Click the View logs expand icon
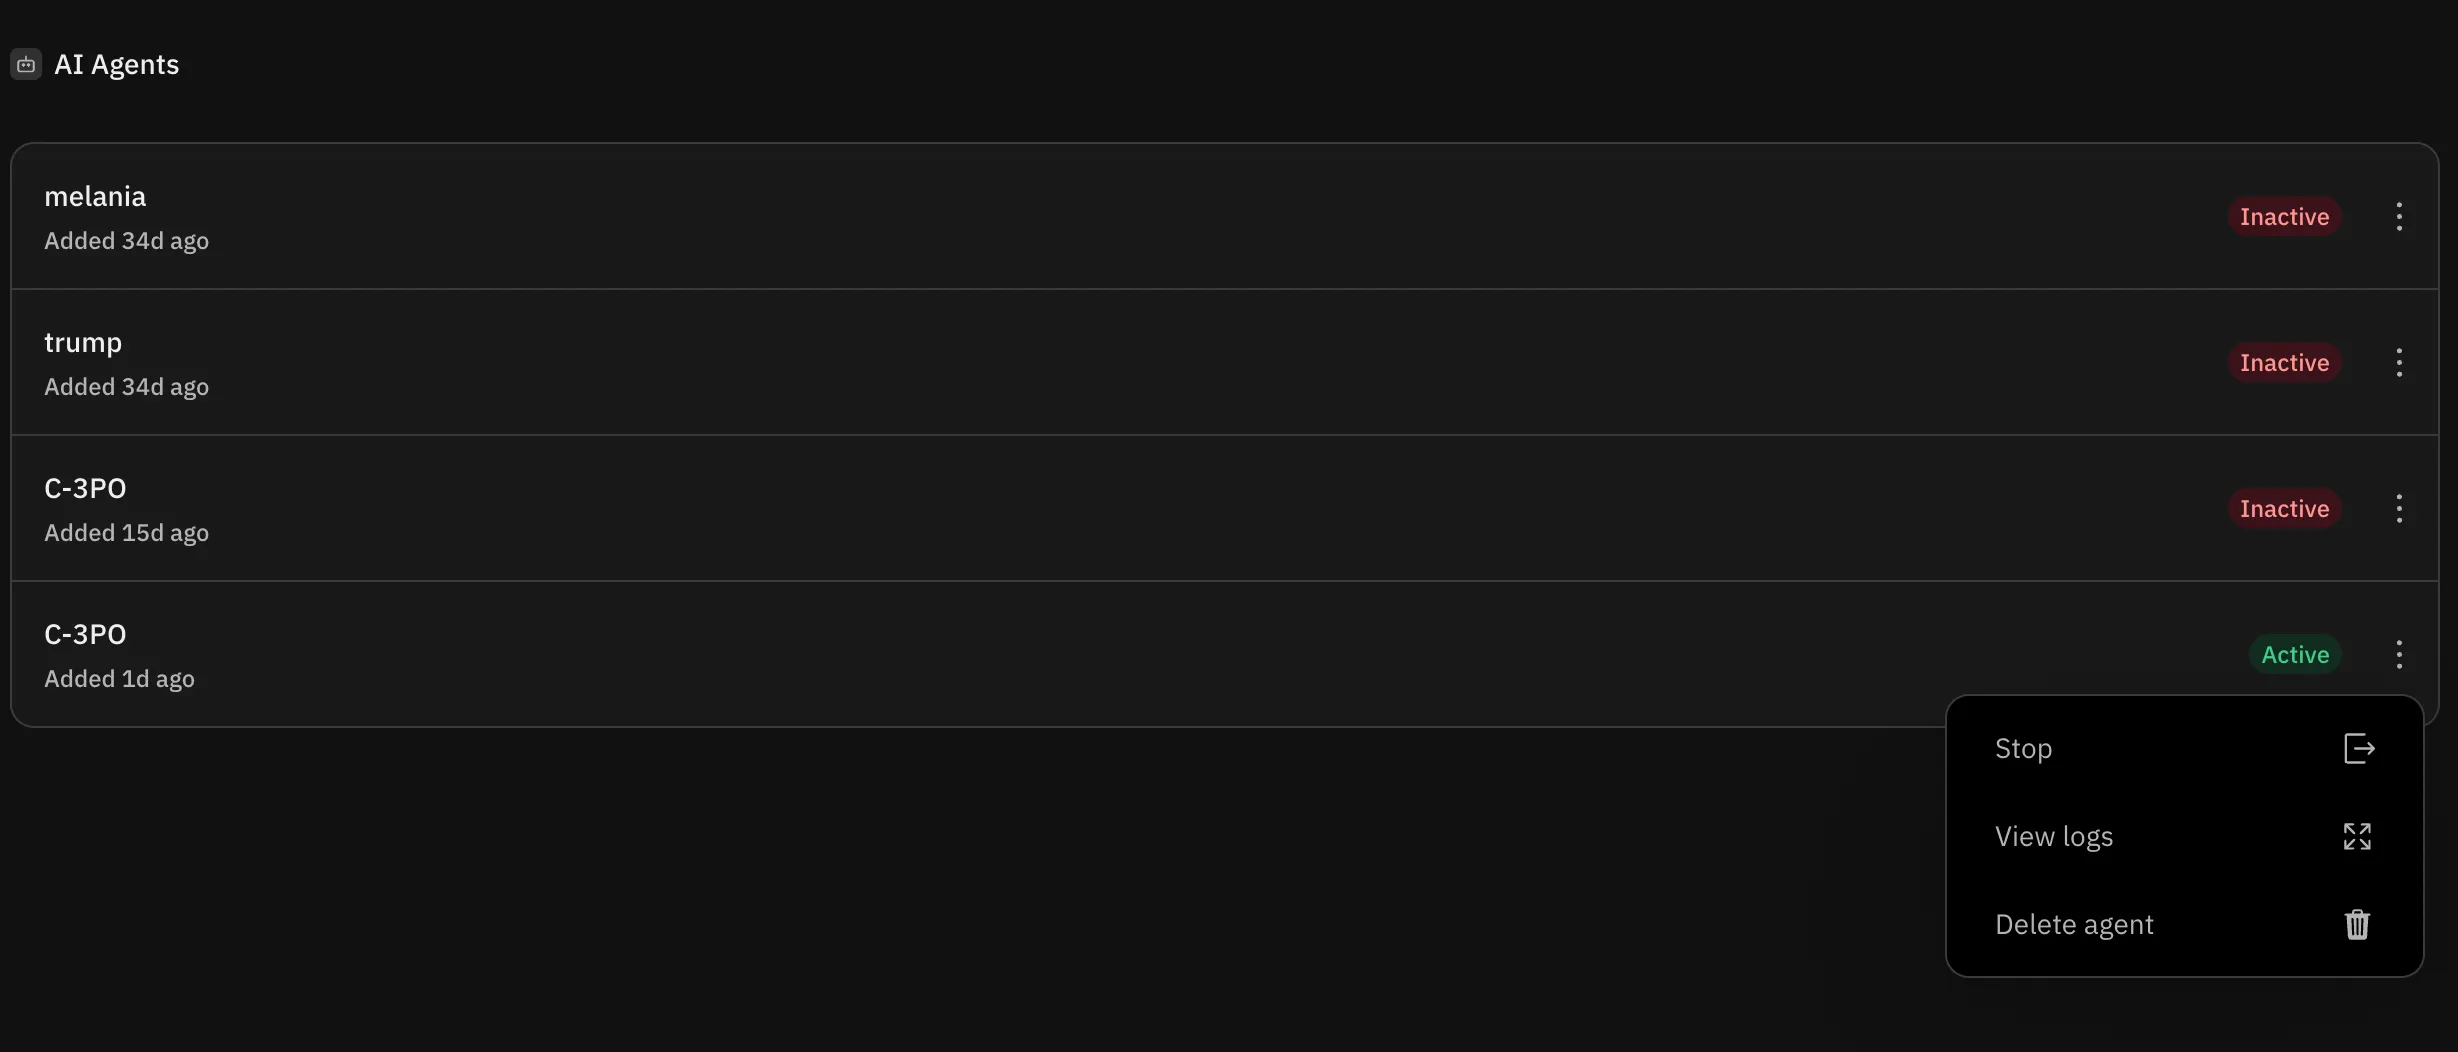The width and height of the screenshot is (2458, 1052). tap(2357, 837)
